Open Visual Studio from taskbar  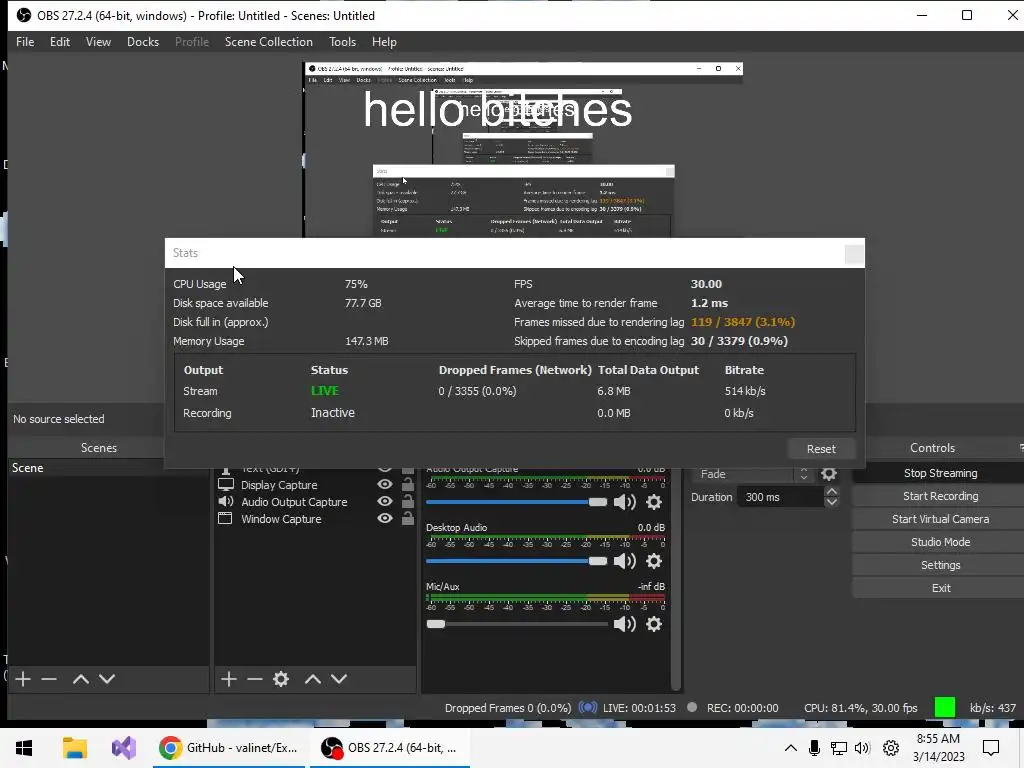click(x=123, y=748)
